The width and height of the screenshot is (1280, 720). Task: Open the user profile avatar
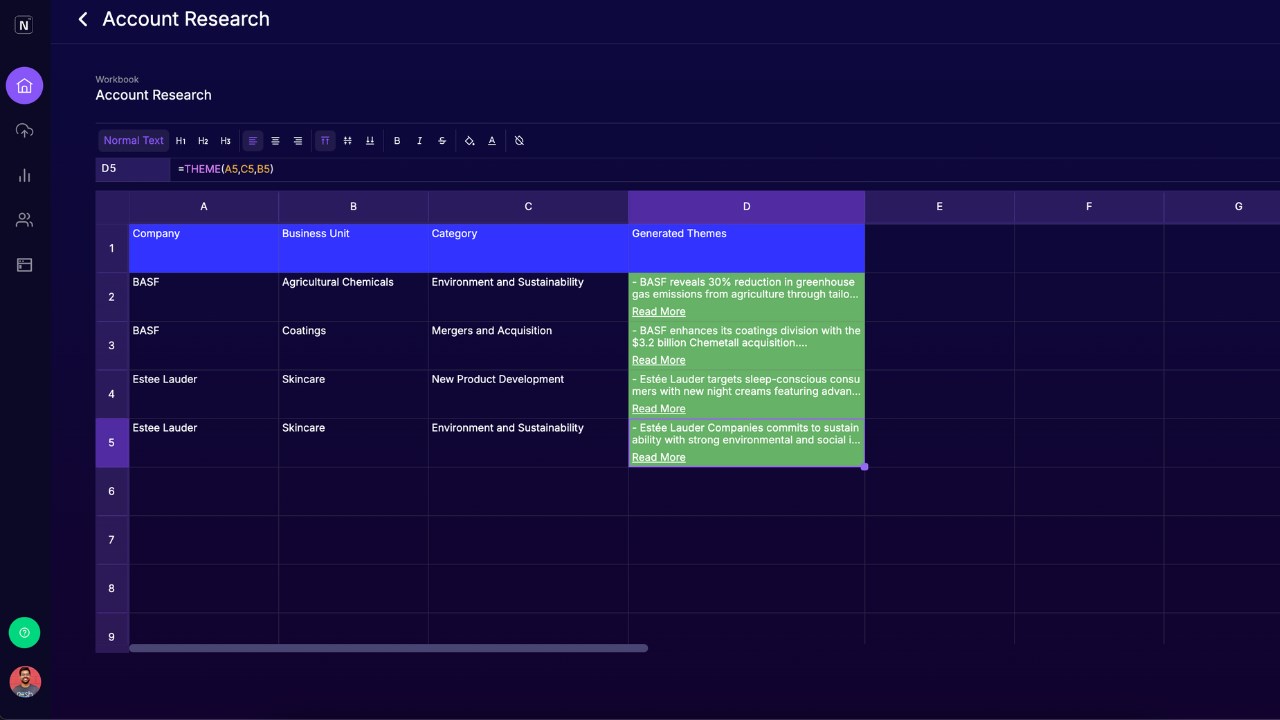25,682
